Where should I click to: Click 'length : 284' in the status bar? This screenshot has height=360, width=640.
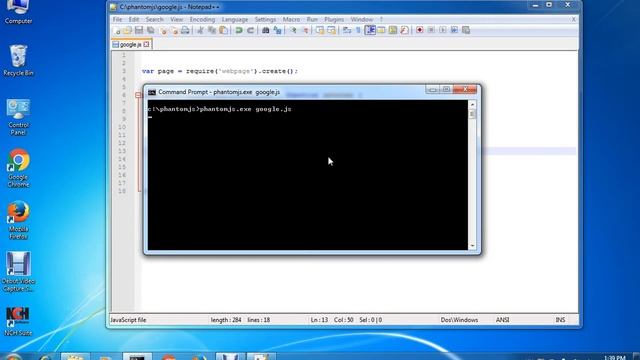226,320
